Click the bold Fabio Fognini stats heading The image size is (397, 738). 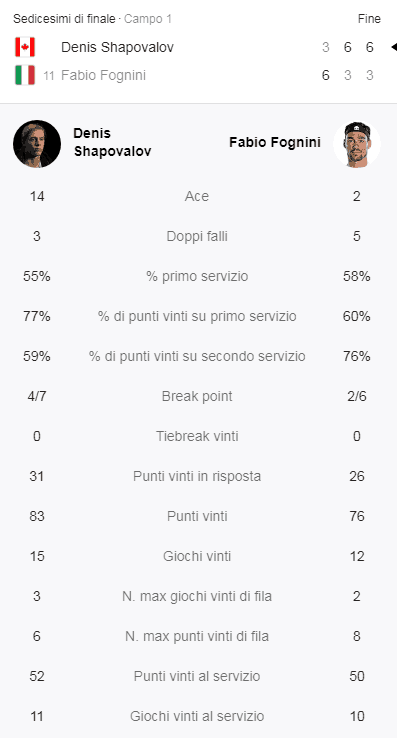click(x=275, y=143)
